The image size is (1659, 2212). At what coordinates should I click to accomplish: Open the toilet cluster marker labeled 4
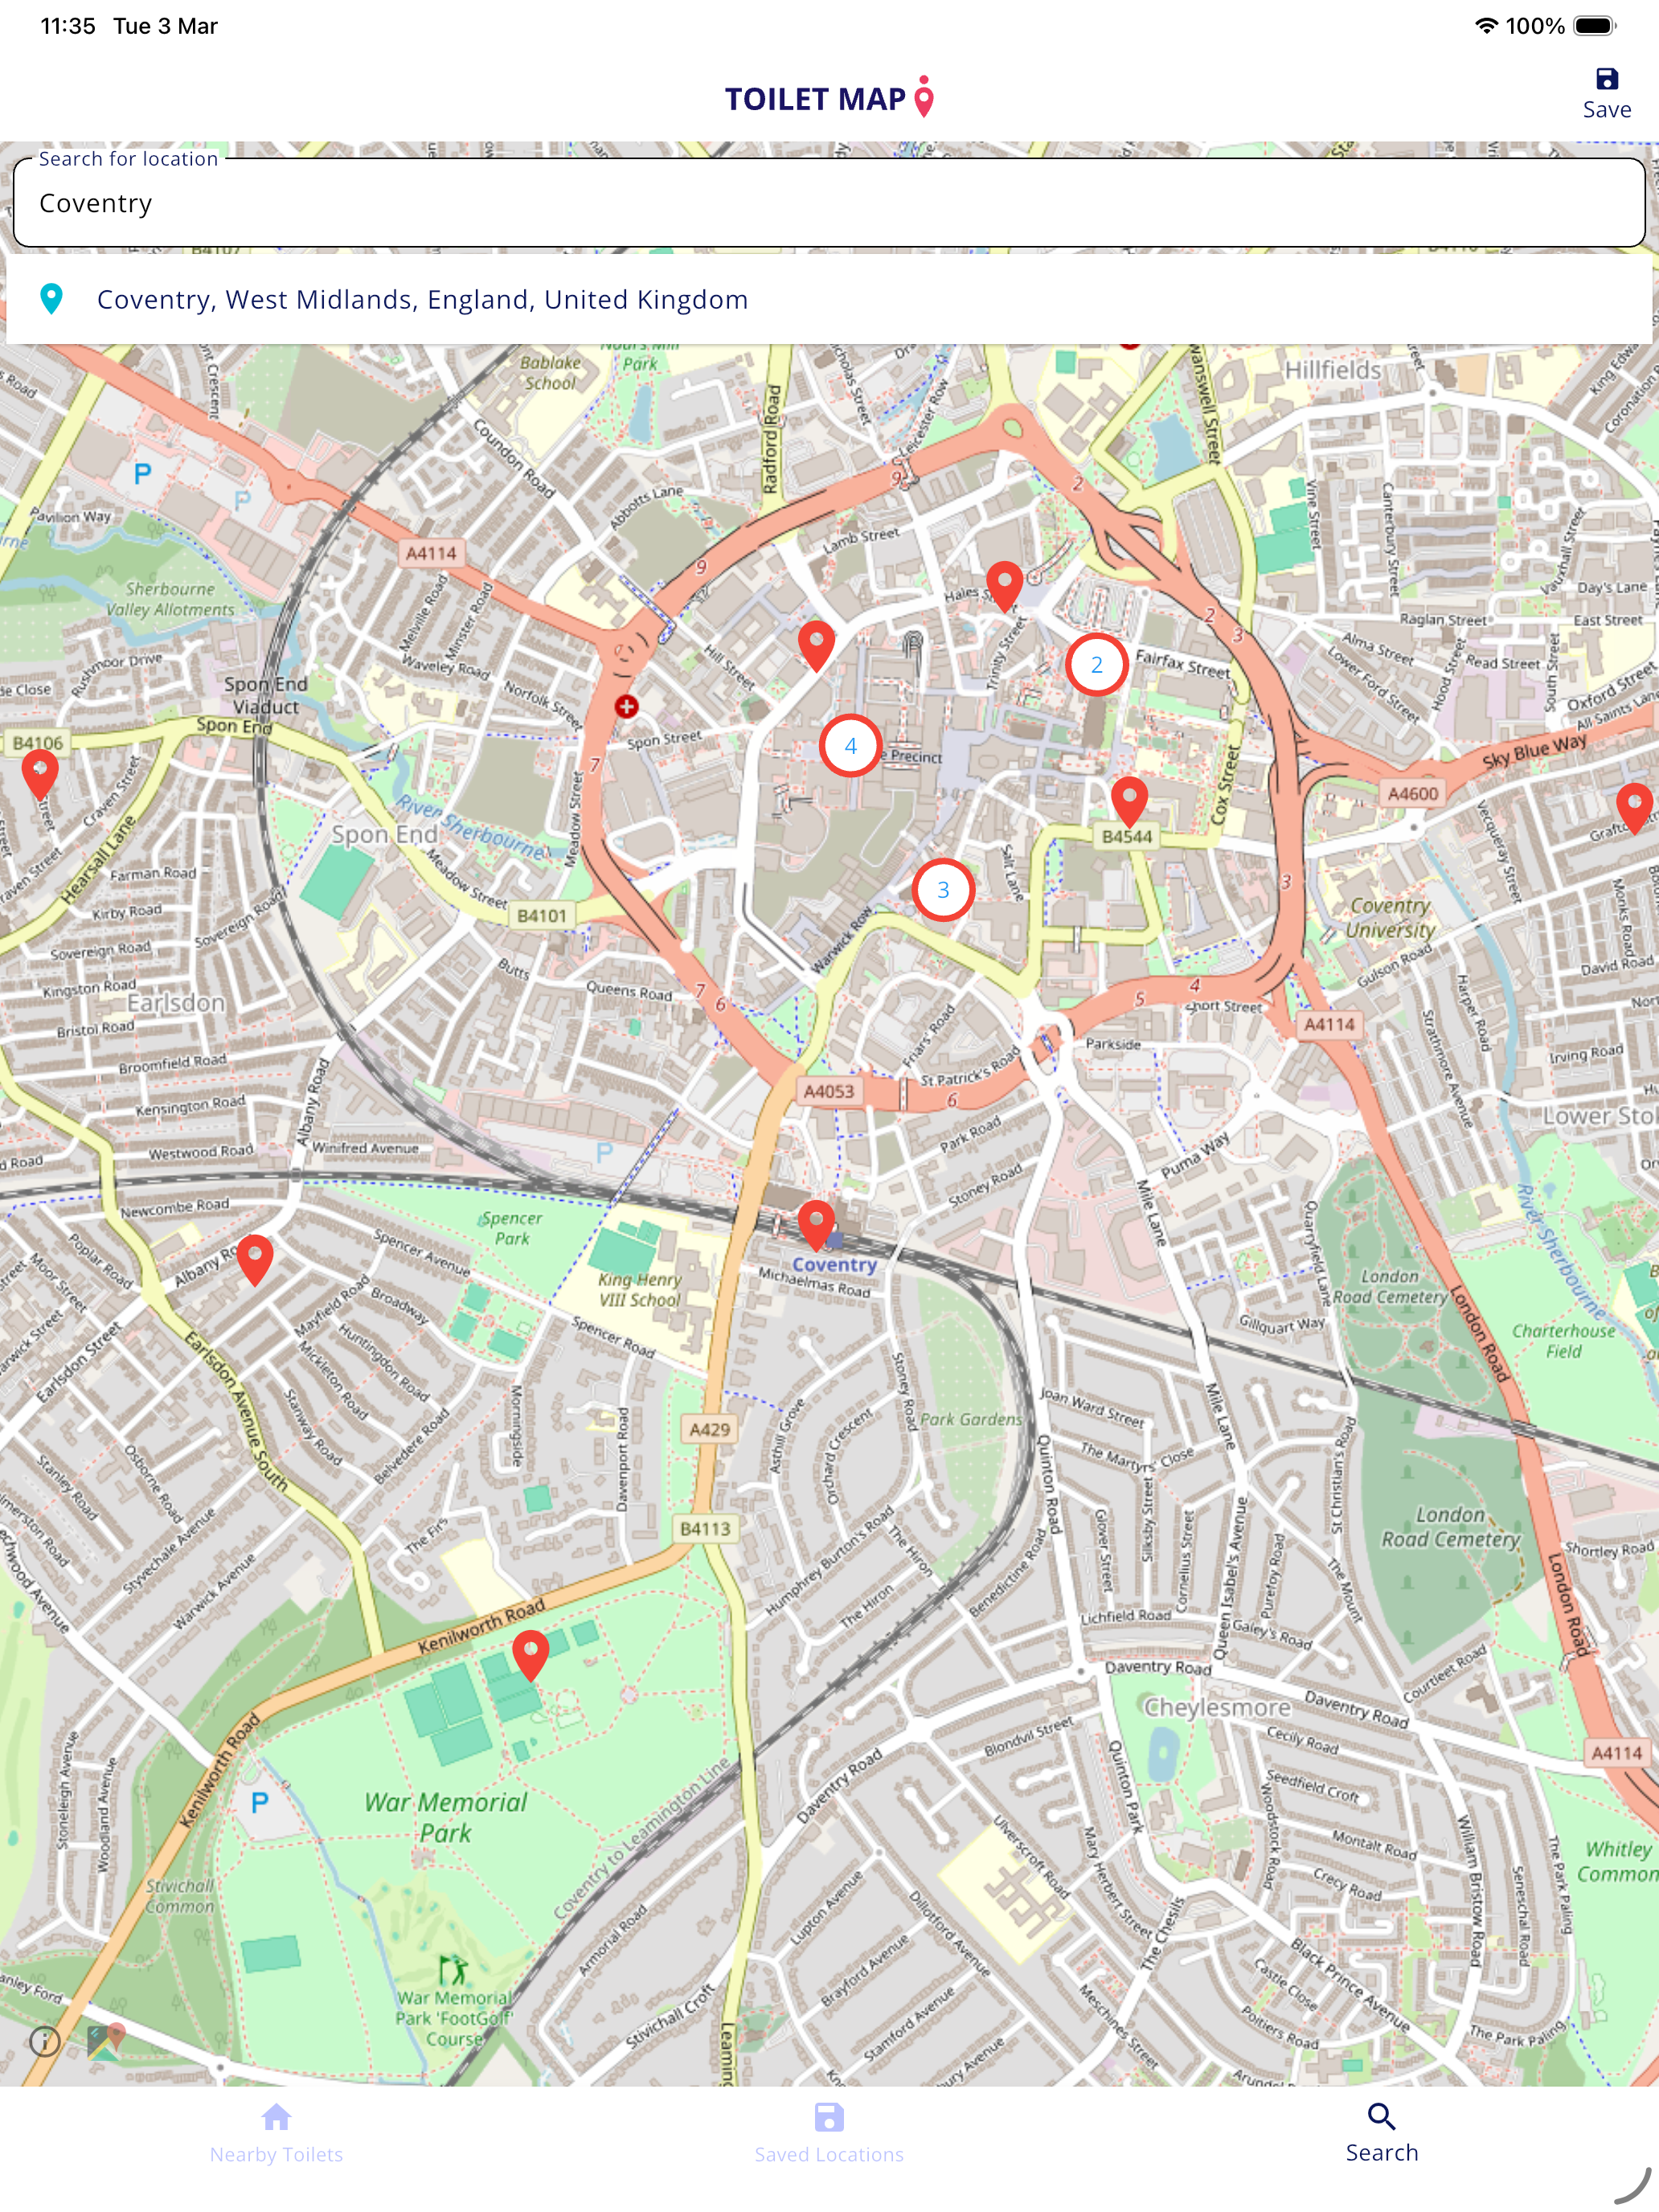coord(850,746)
